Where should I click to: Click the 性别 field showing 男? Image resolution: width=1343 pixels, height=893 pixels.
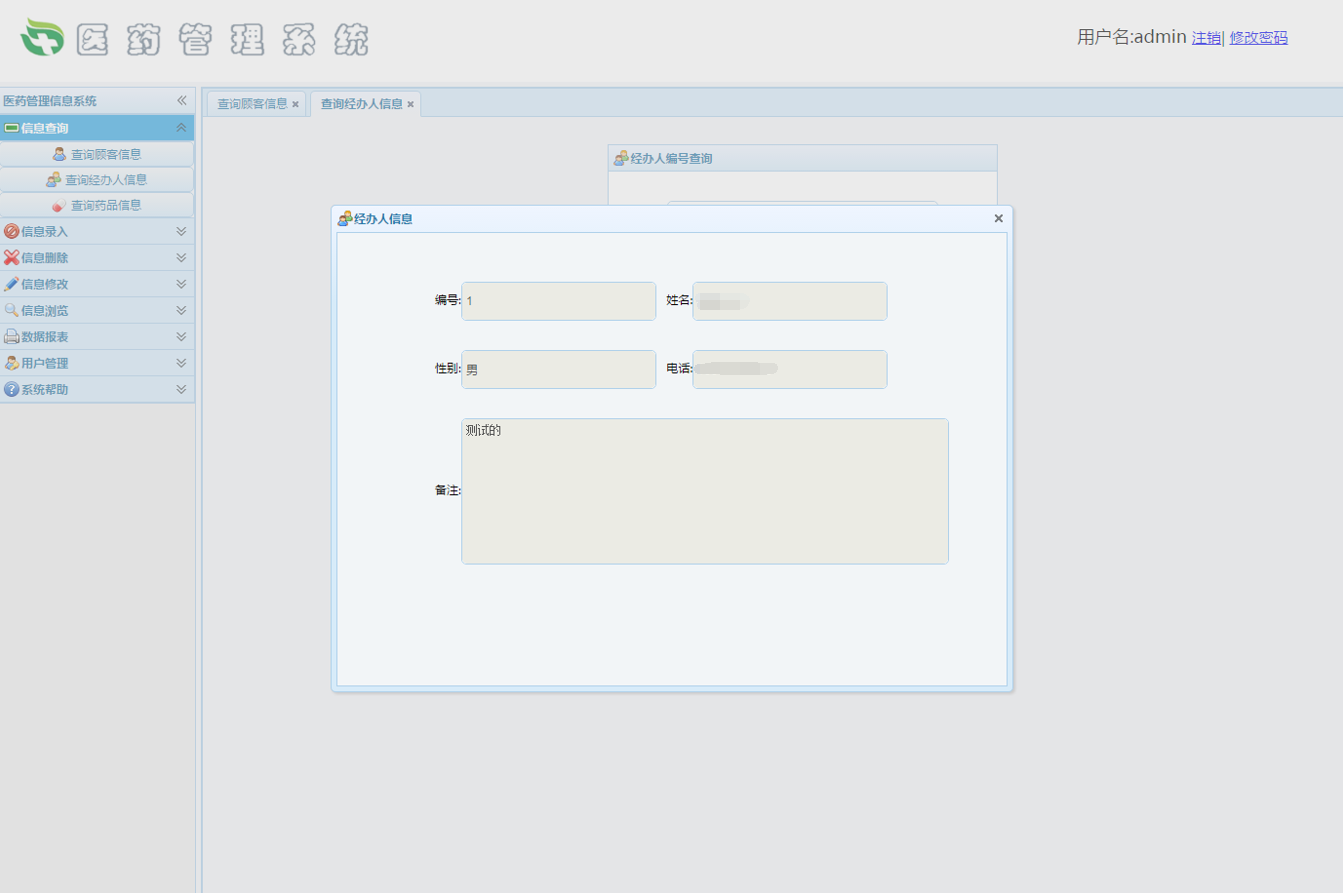pos(559,369)
